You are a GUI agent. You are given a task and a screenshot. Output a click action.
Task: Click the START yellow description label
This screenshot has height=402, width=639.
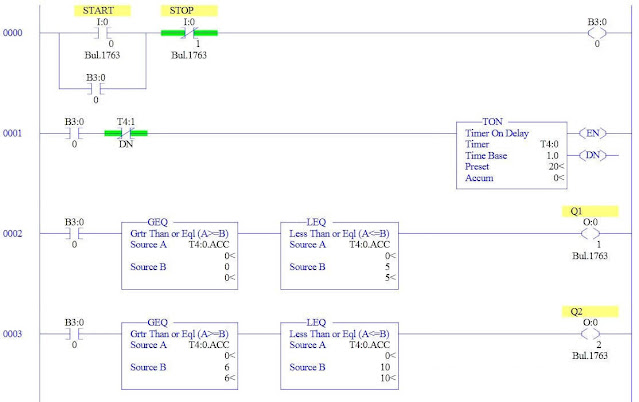pos(102,11)
